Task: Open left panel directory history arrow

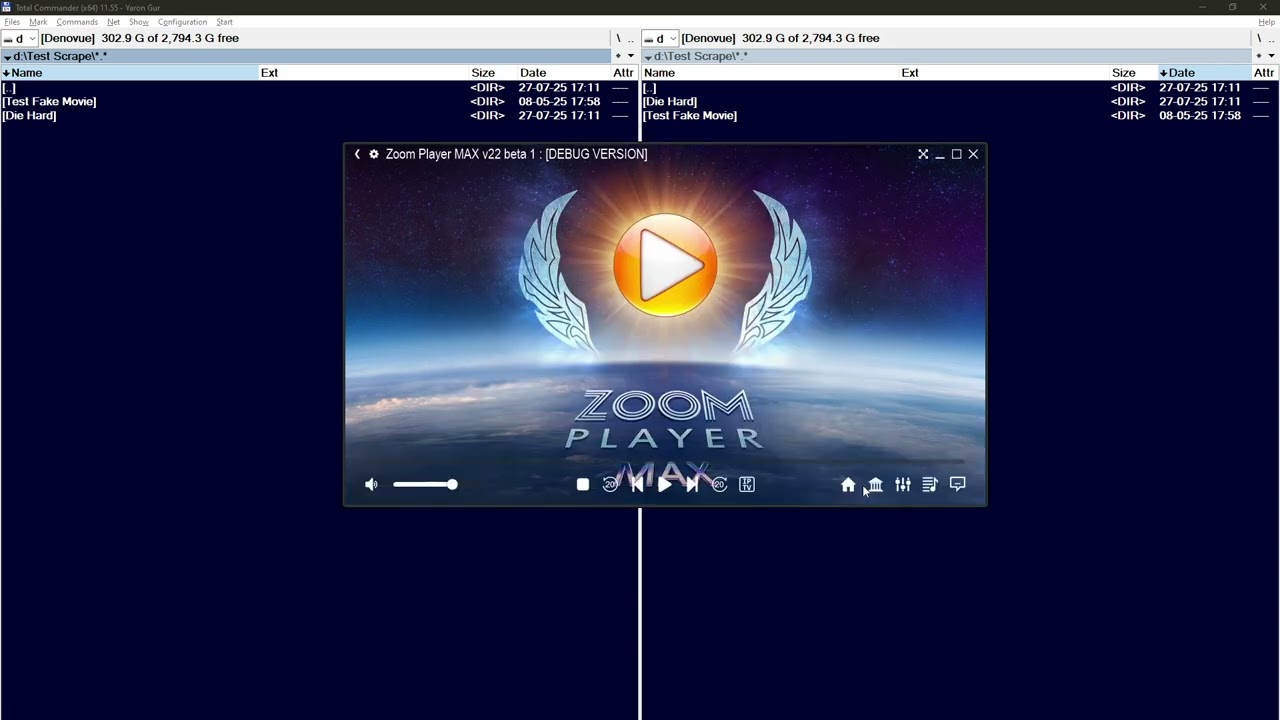Action: pyautogui.click(x=630, y=56)
